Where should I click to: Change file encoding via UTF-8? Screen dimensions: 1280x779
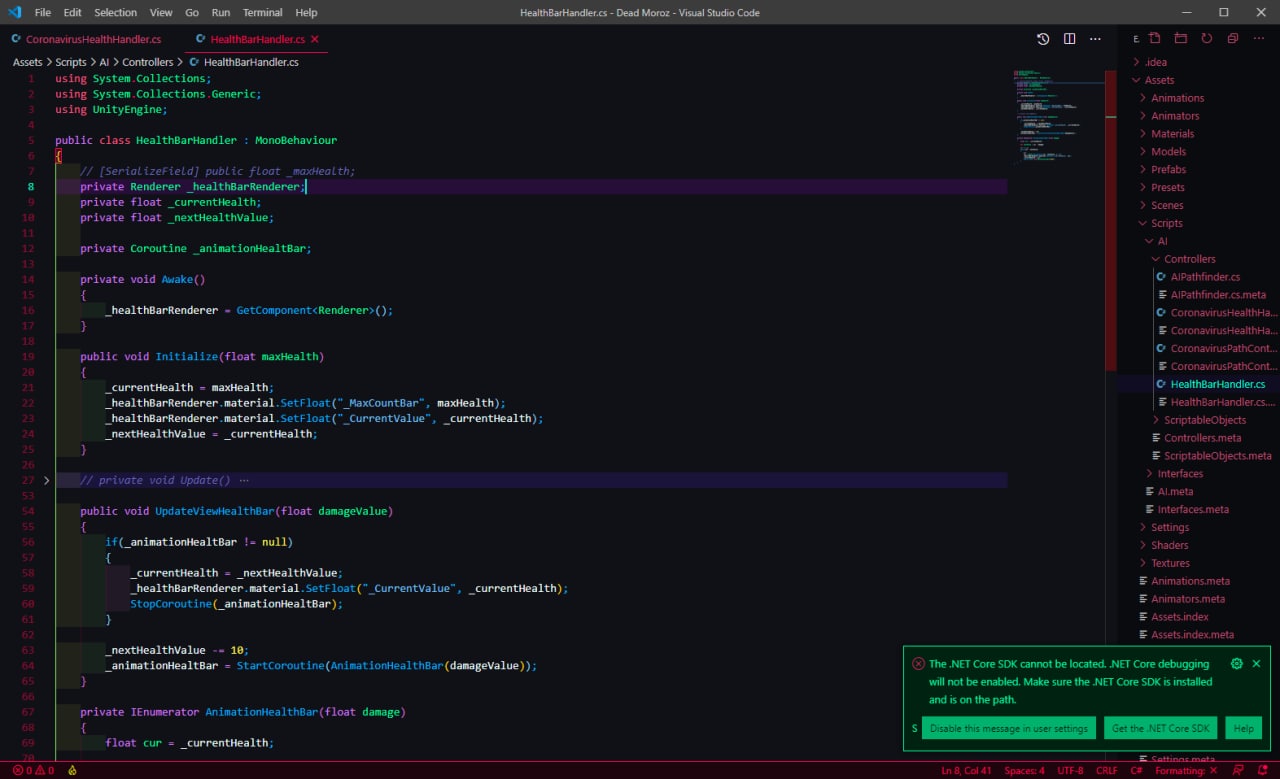coord(1070,771)
